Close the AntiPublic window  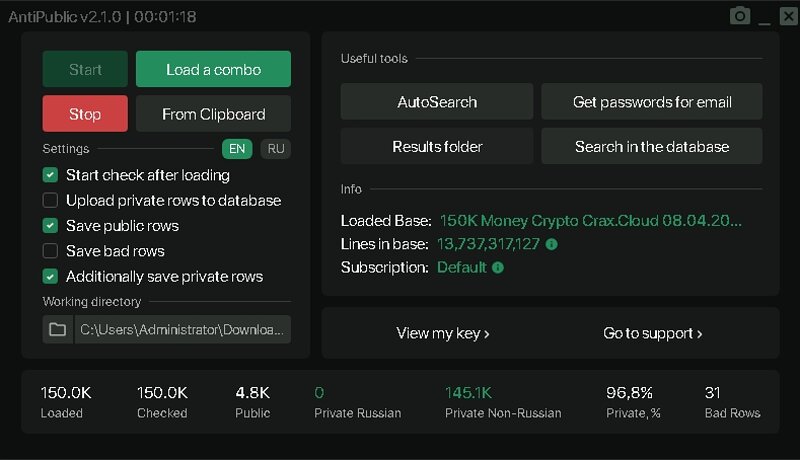[x=788, y=16]
